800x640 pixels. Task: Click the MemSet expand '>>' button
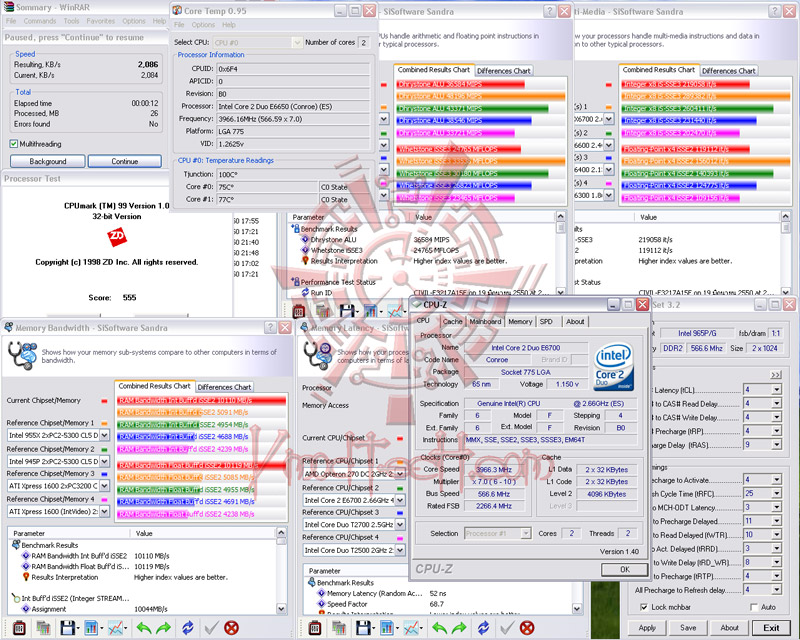pos(776,375)
